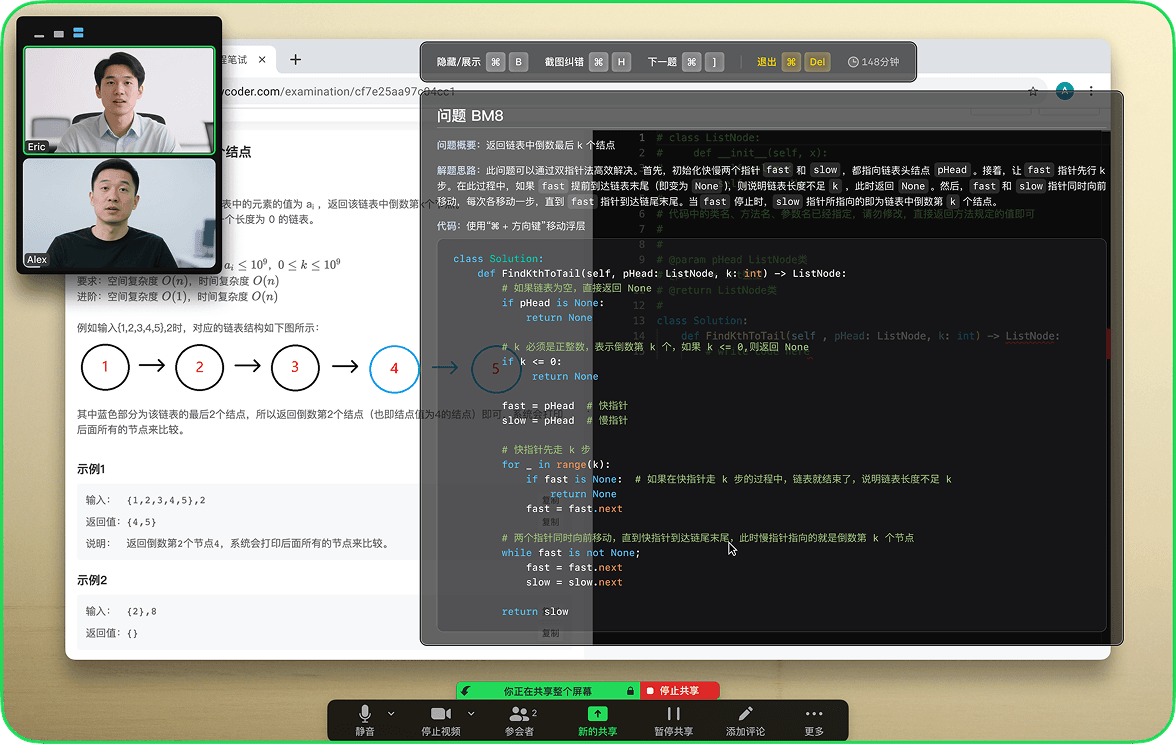Start 新的共享 new share
1176x745 pixels.
[597, 719]
